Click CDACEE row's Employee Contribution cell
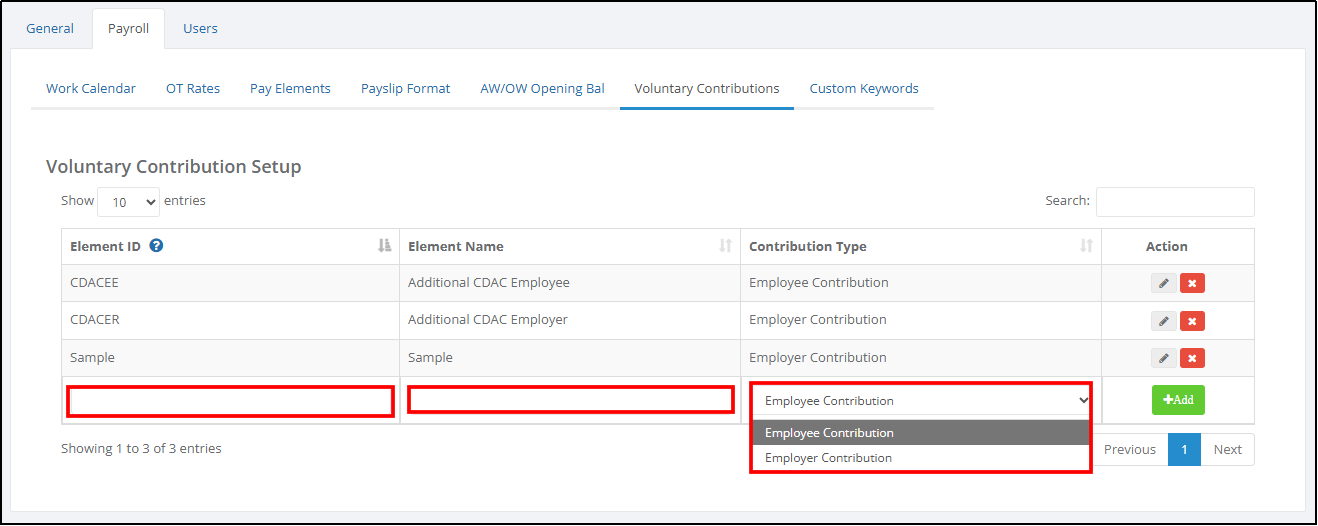Screen dimensions: 1318x526 921,283
